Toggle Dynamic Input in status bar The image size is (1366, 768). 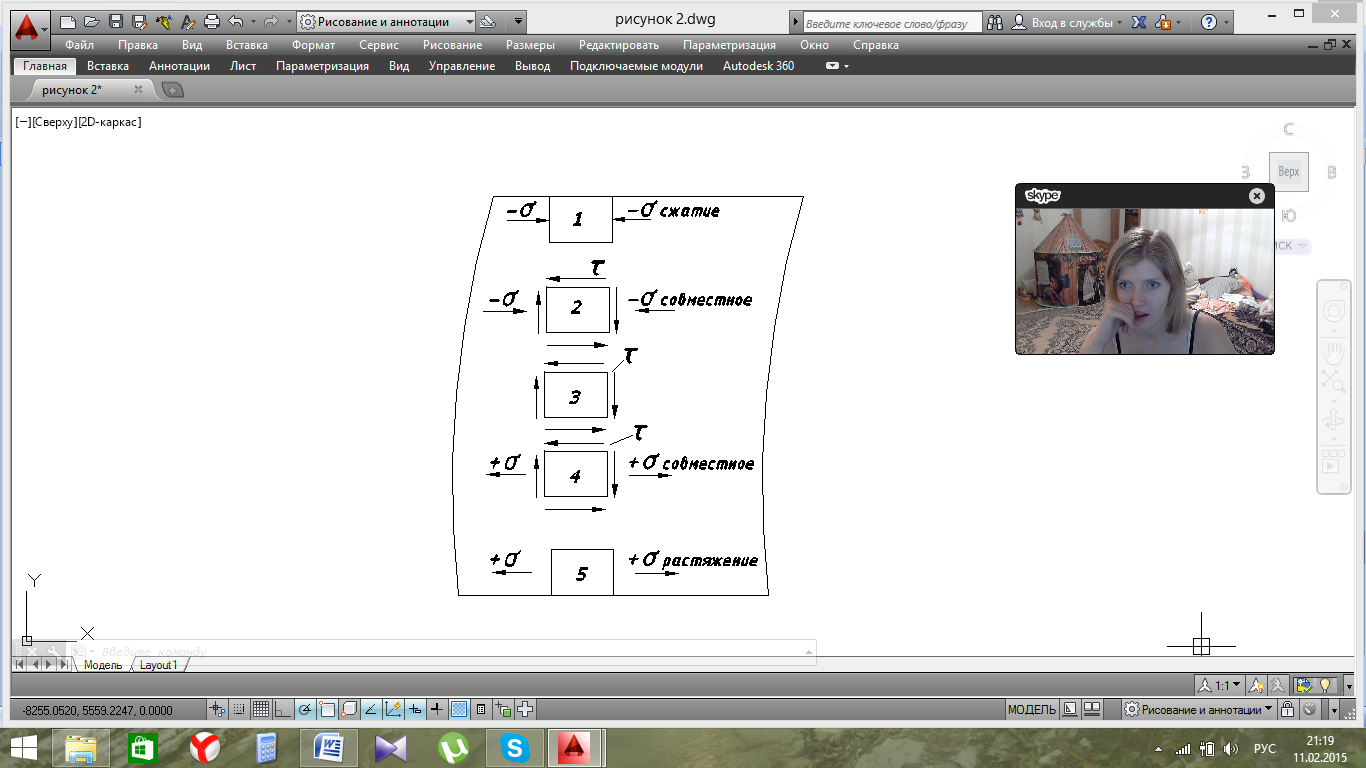coord(415,710)
